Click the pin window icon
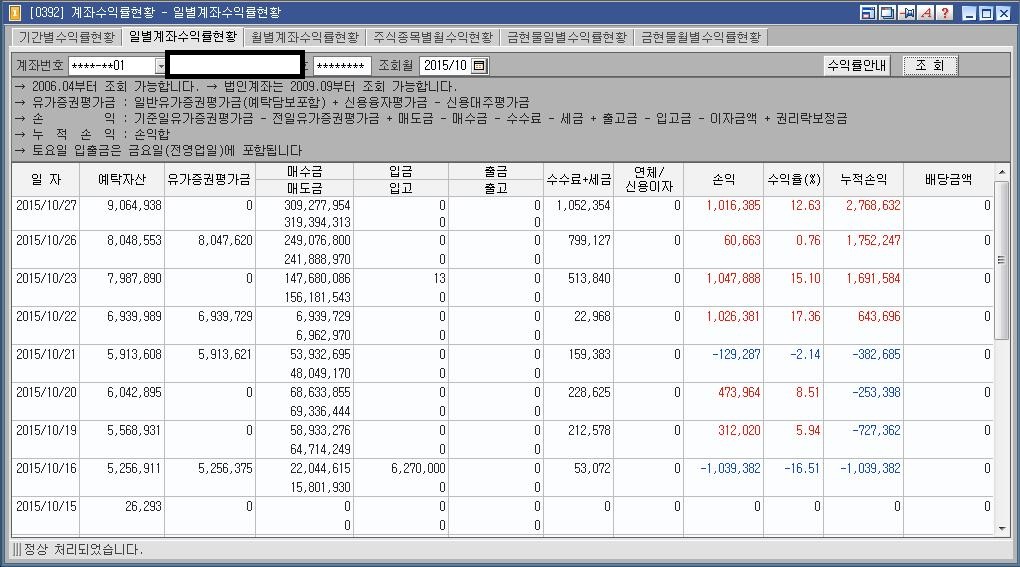The height and width of the screenshot is (567, 1020). pos(907,12)
